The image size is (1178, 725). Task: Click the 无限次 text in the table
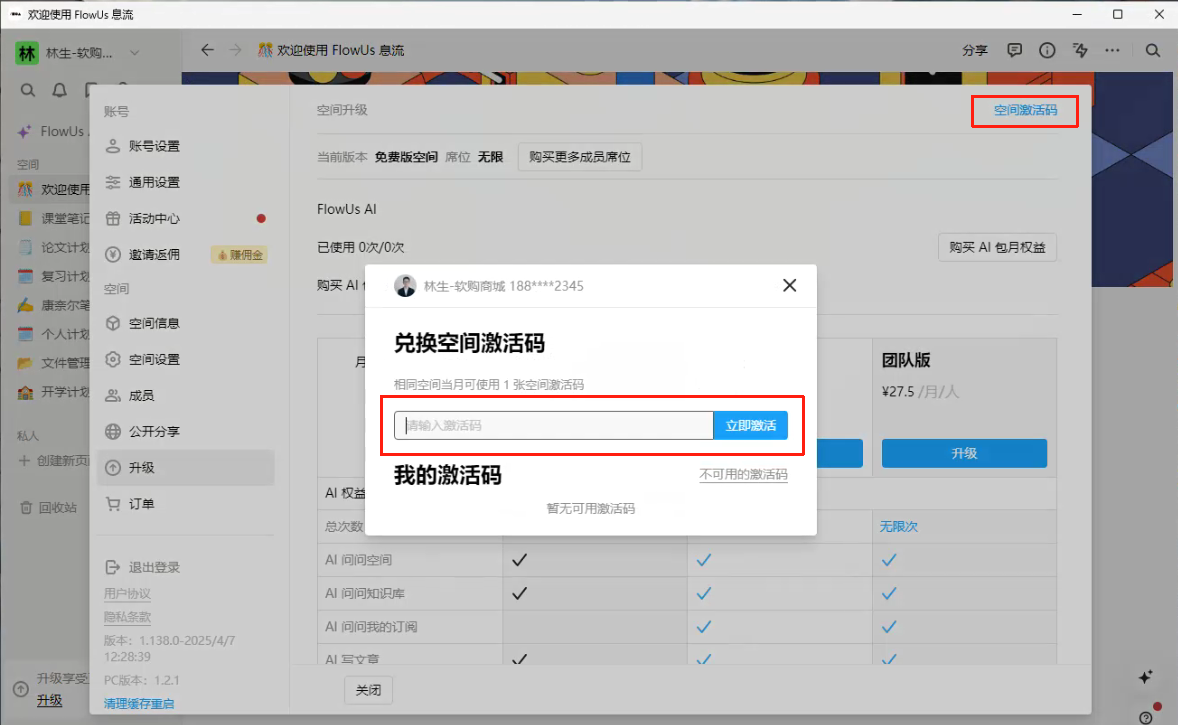point(899,527)
